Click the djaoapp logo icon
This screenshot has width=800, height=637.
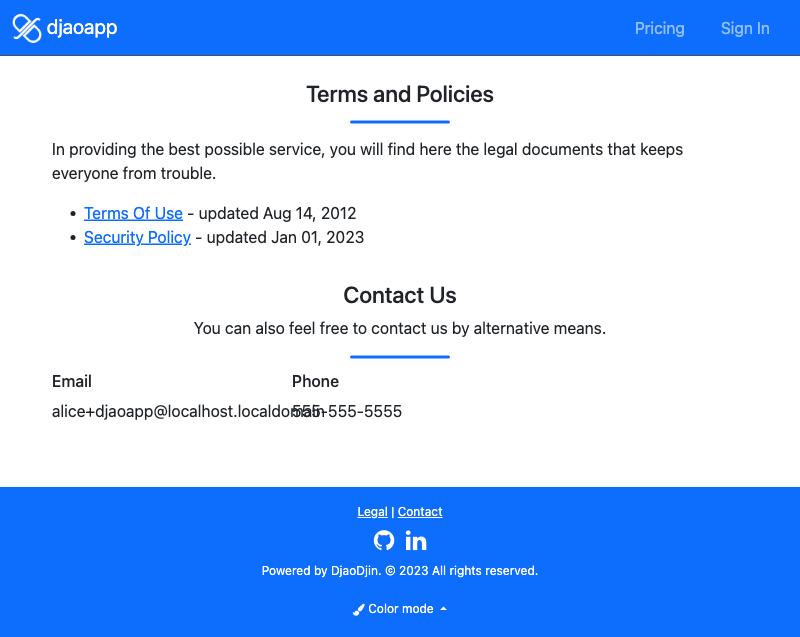tap(27, 28)
